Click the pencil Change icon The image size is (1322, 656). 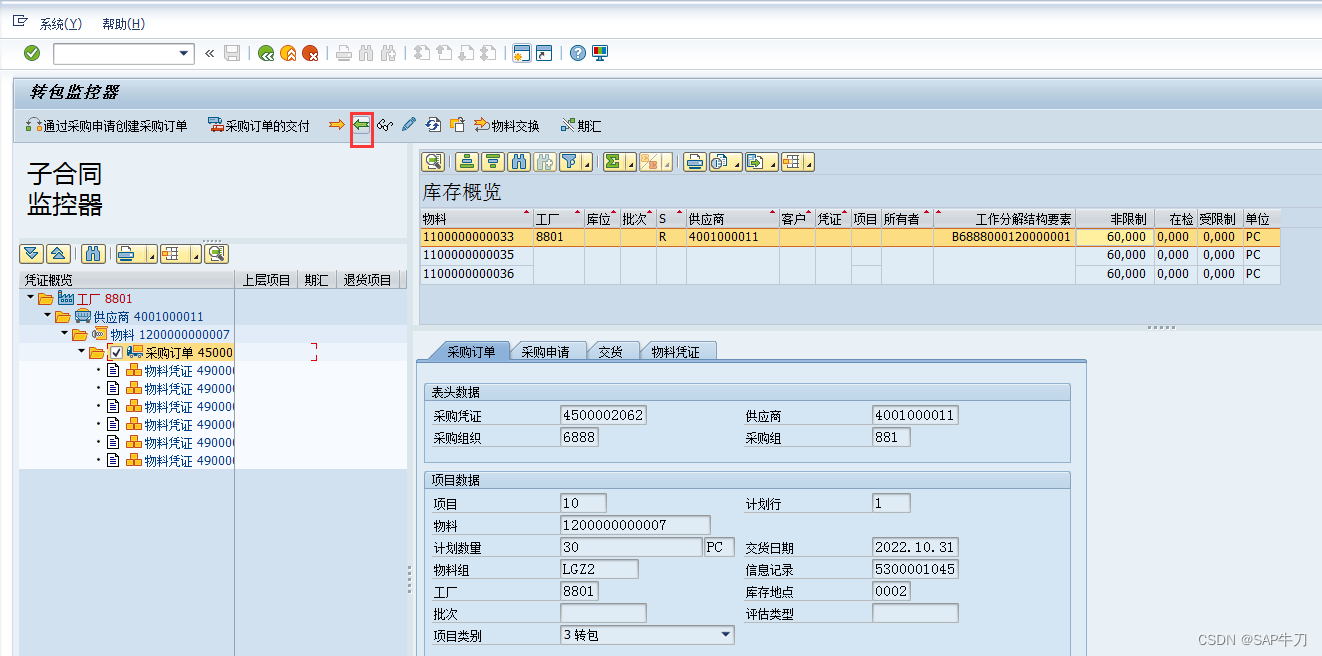click(x=409, y=125)
